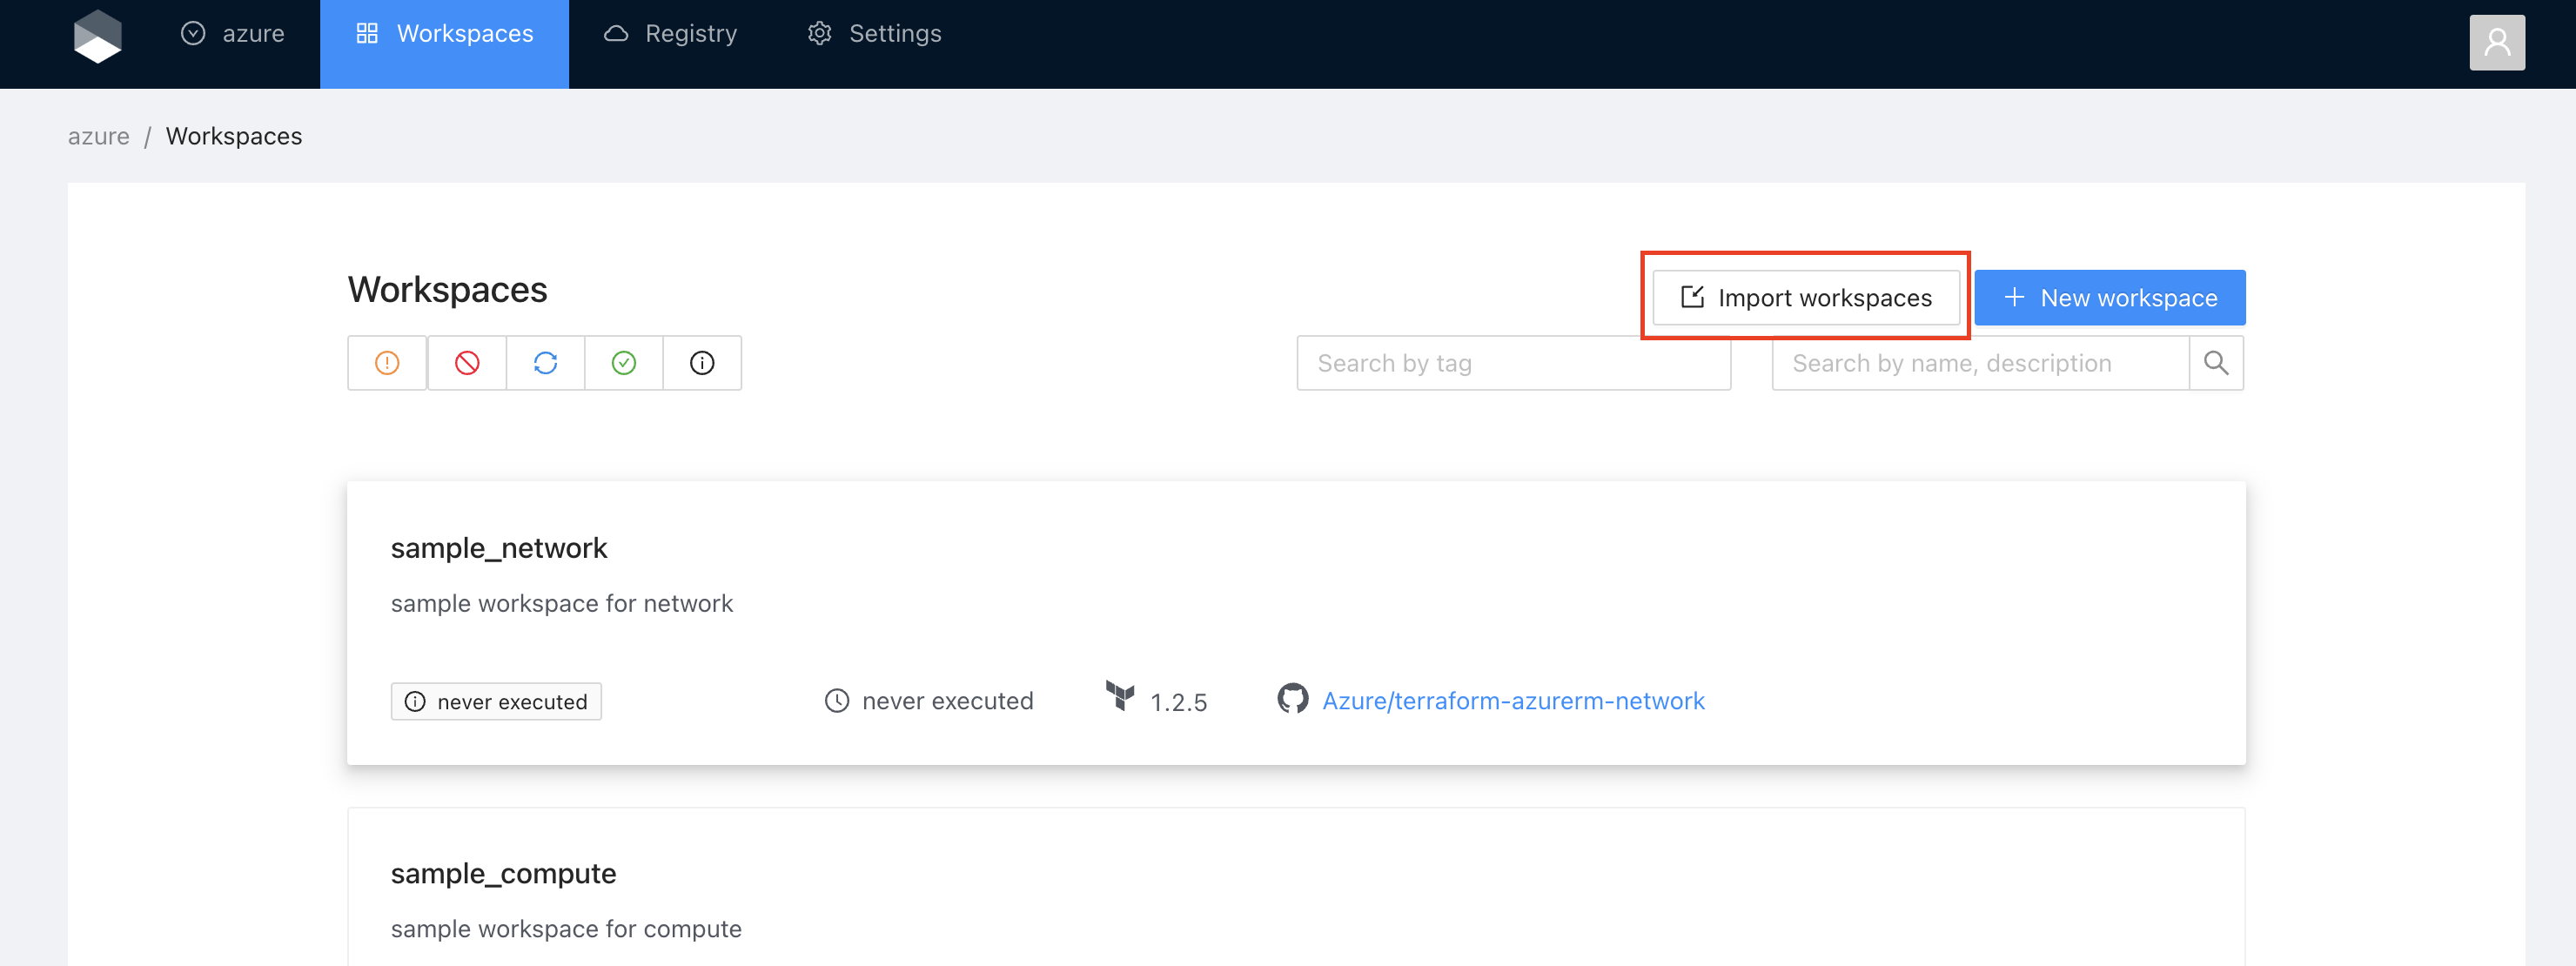Open the Settings menu item
2576x966 pixels.
(874, 34)
